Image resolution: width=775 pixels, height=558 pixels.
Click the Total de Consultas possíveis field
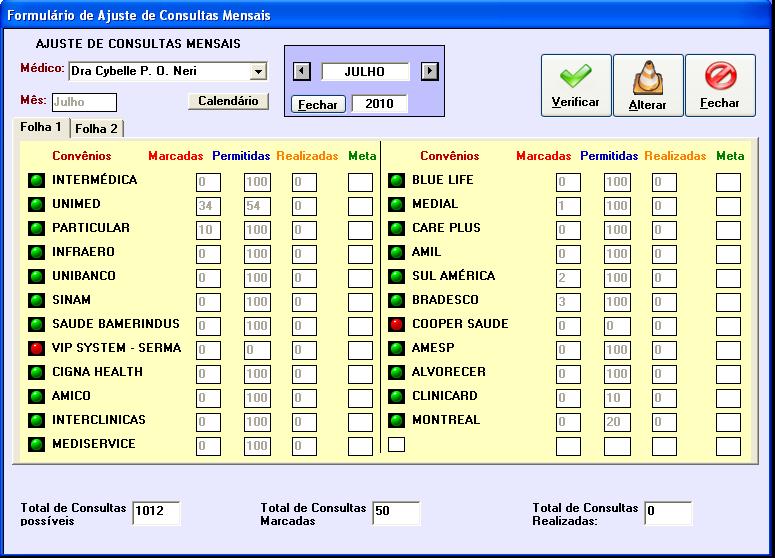point(156,513)
